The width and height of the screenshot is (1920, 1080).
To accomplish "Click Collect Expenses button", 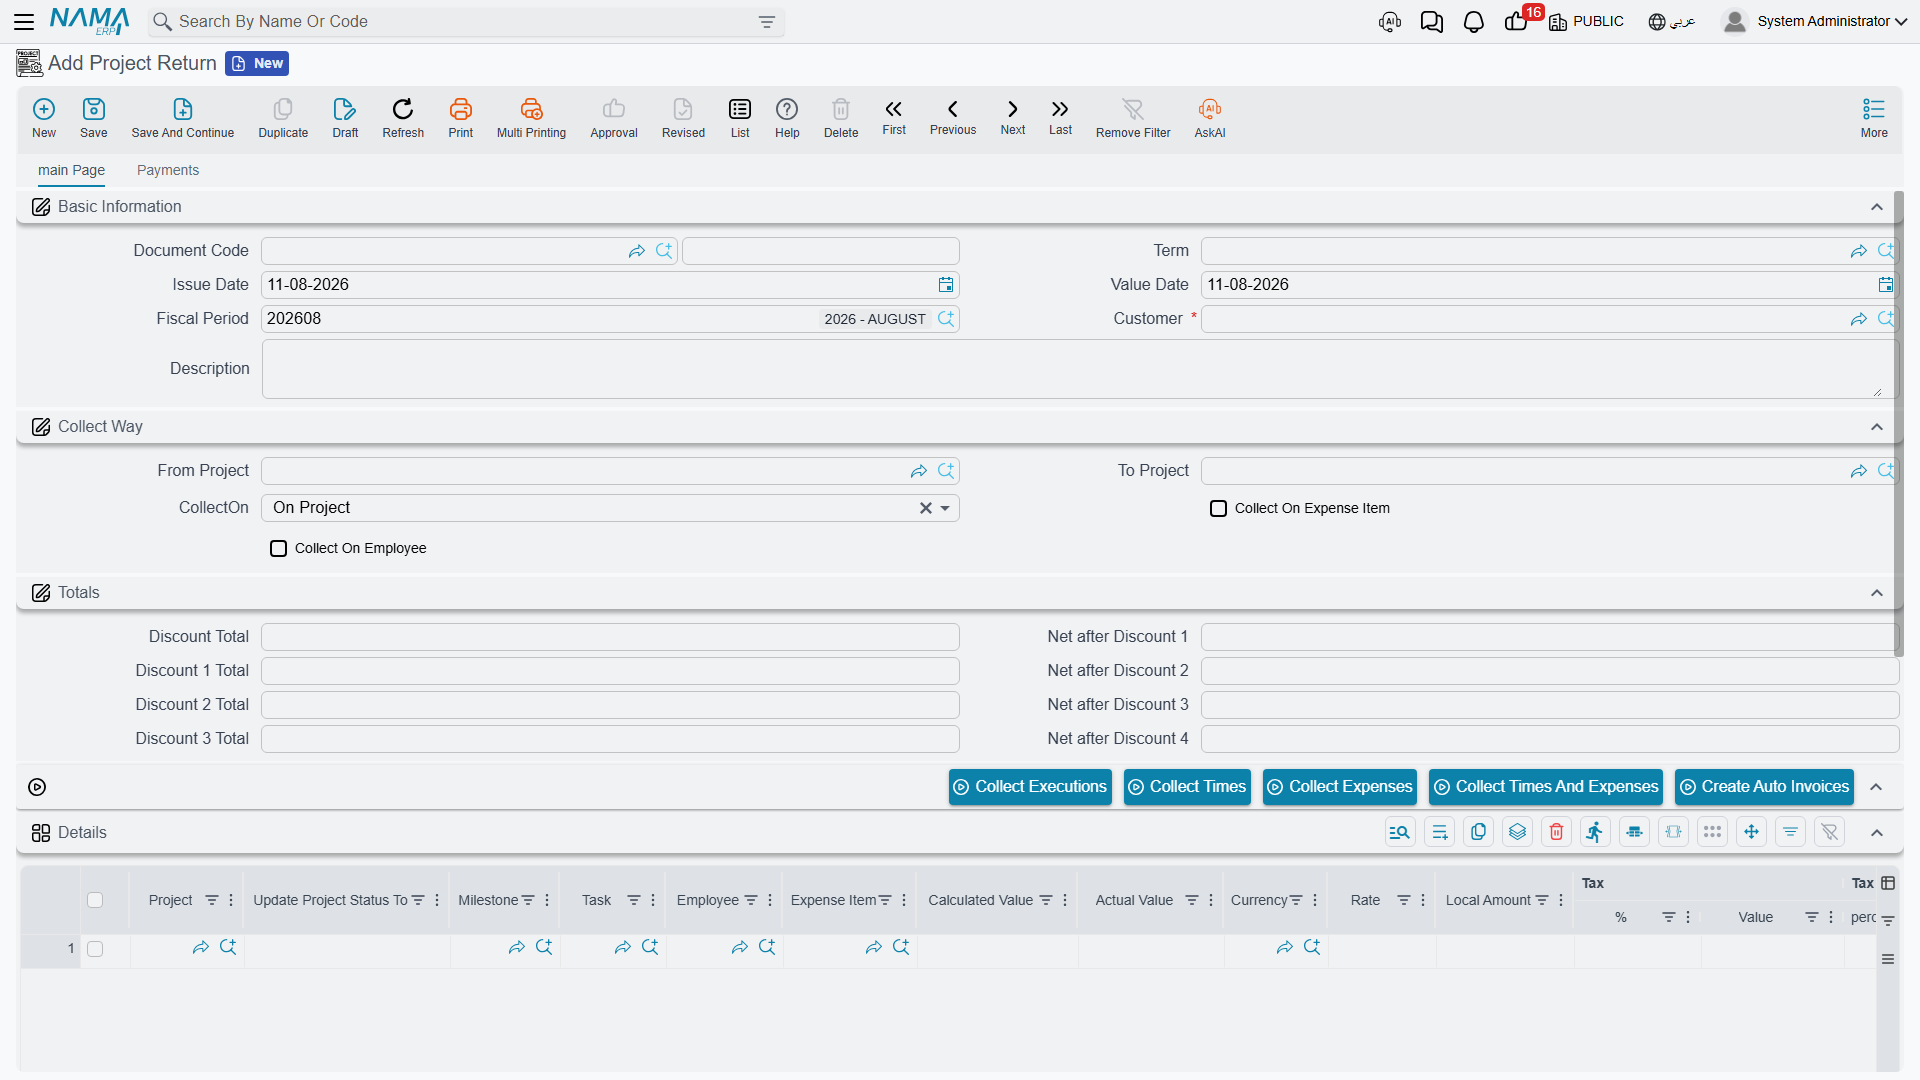I will 1340,787.
